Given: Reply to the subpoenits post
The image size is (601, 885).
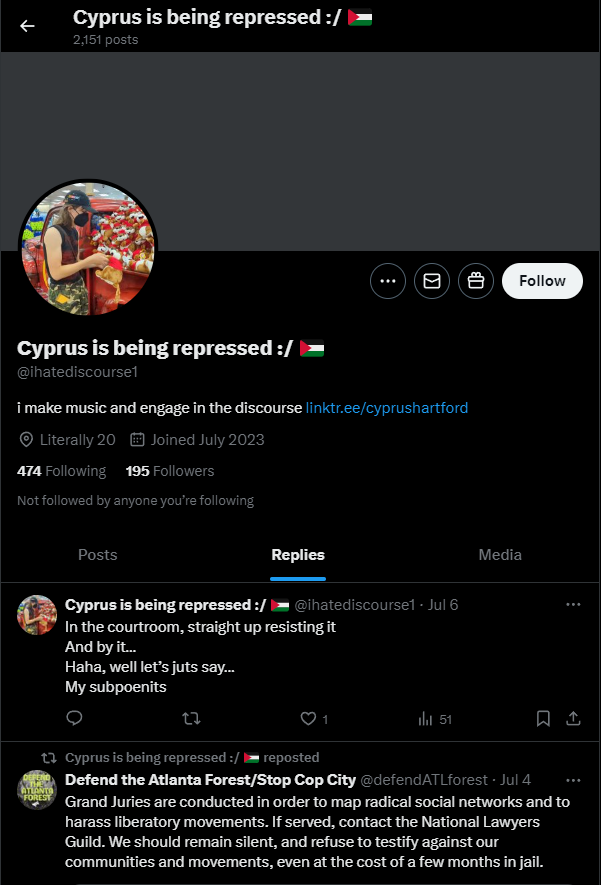Looking at the screenshot, I should [x=74, y=718].
